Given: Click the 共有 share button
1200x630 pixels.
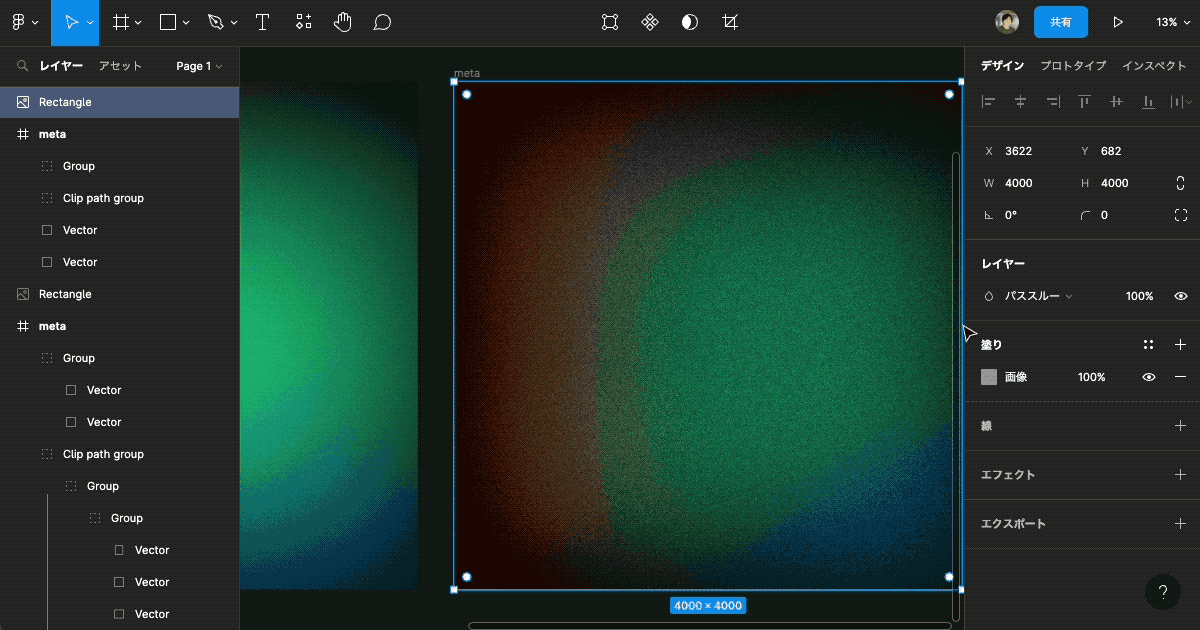Looking at the screenshot, I should [x=1060, y=22].
